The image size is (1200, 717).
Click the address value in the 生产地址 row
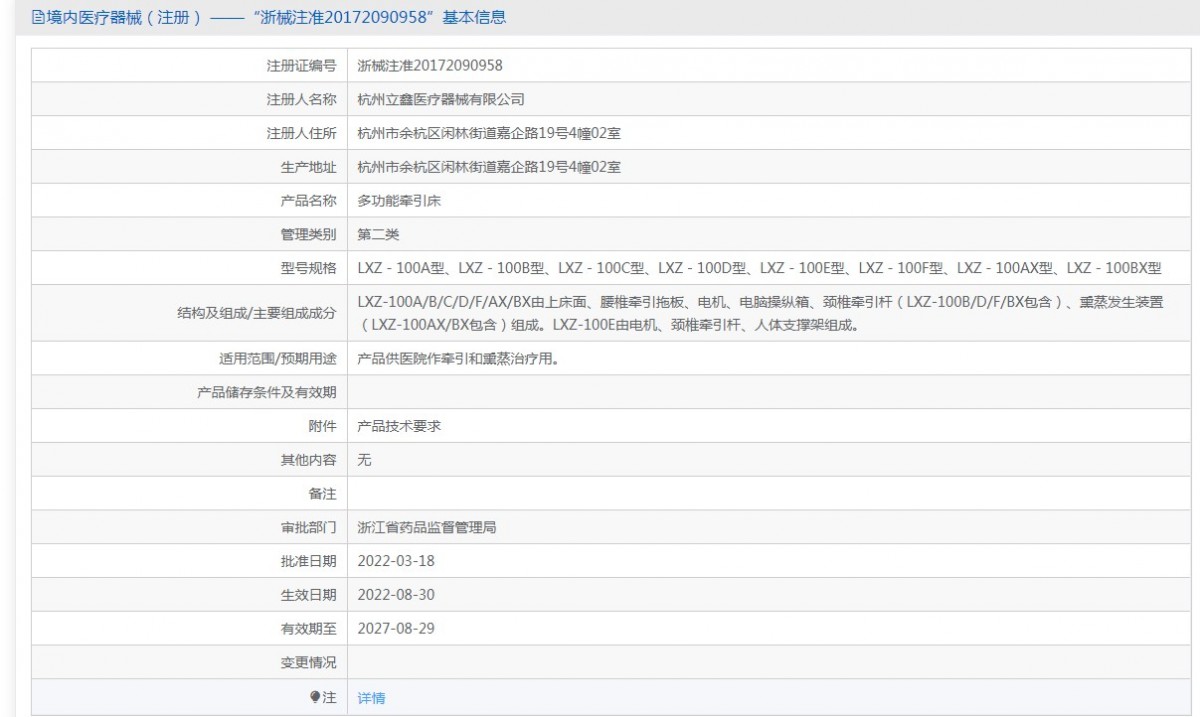point(489,167)
